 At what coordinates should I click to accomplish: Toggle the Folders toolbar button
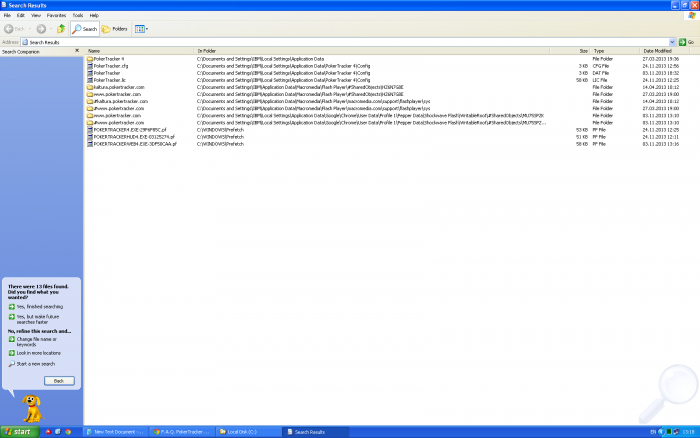tap(115, 29)
